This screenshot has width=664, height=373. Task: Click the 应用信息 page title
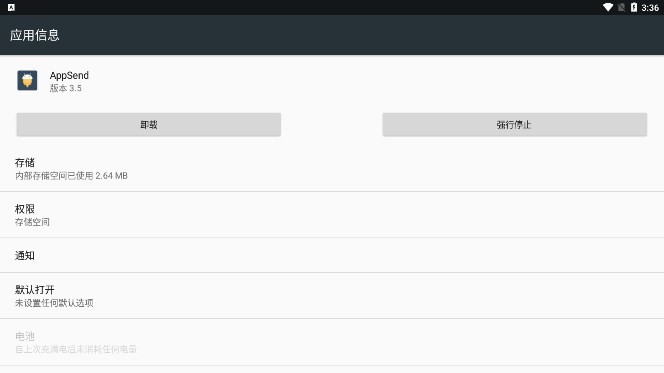point(35,35)
